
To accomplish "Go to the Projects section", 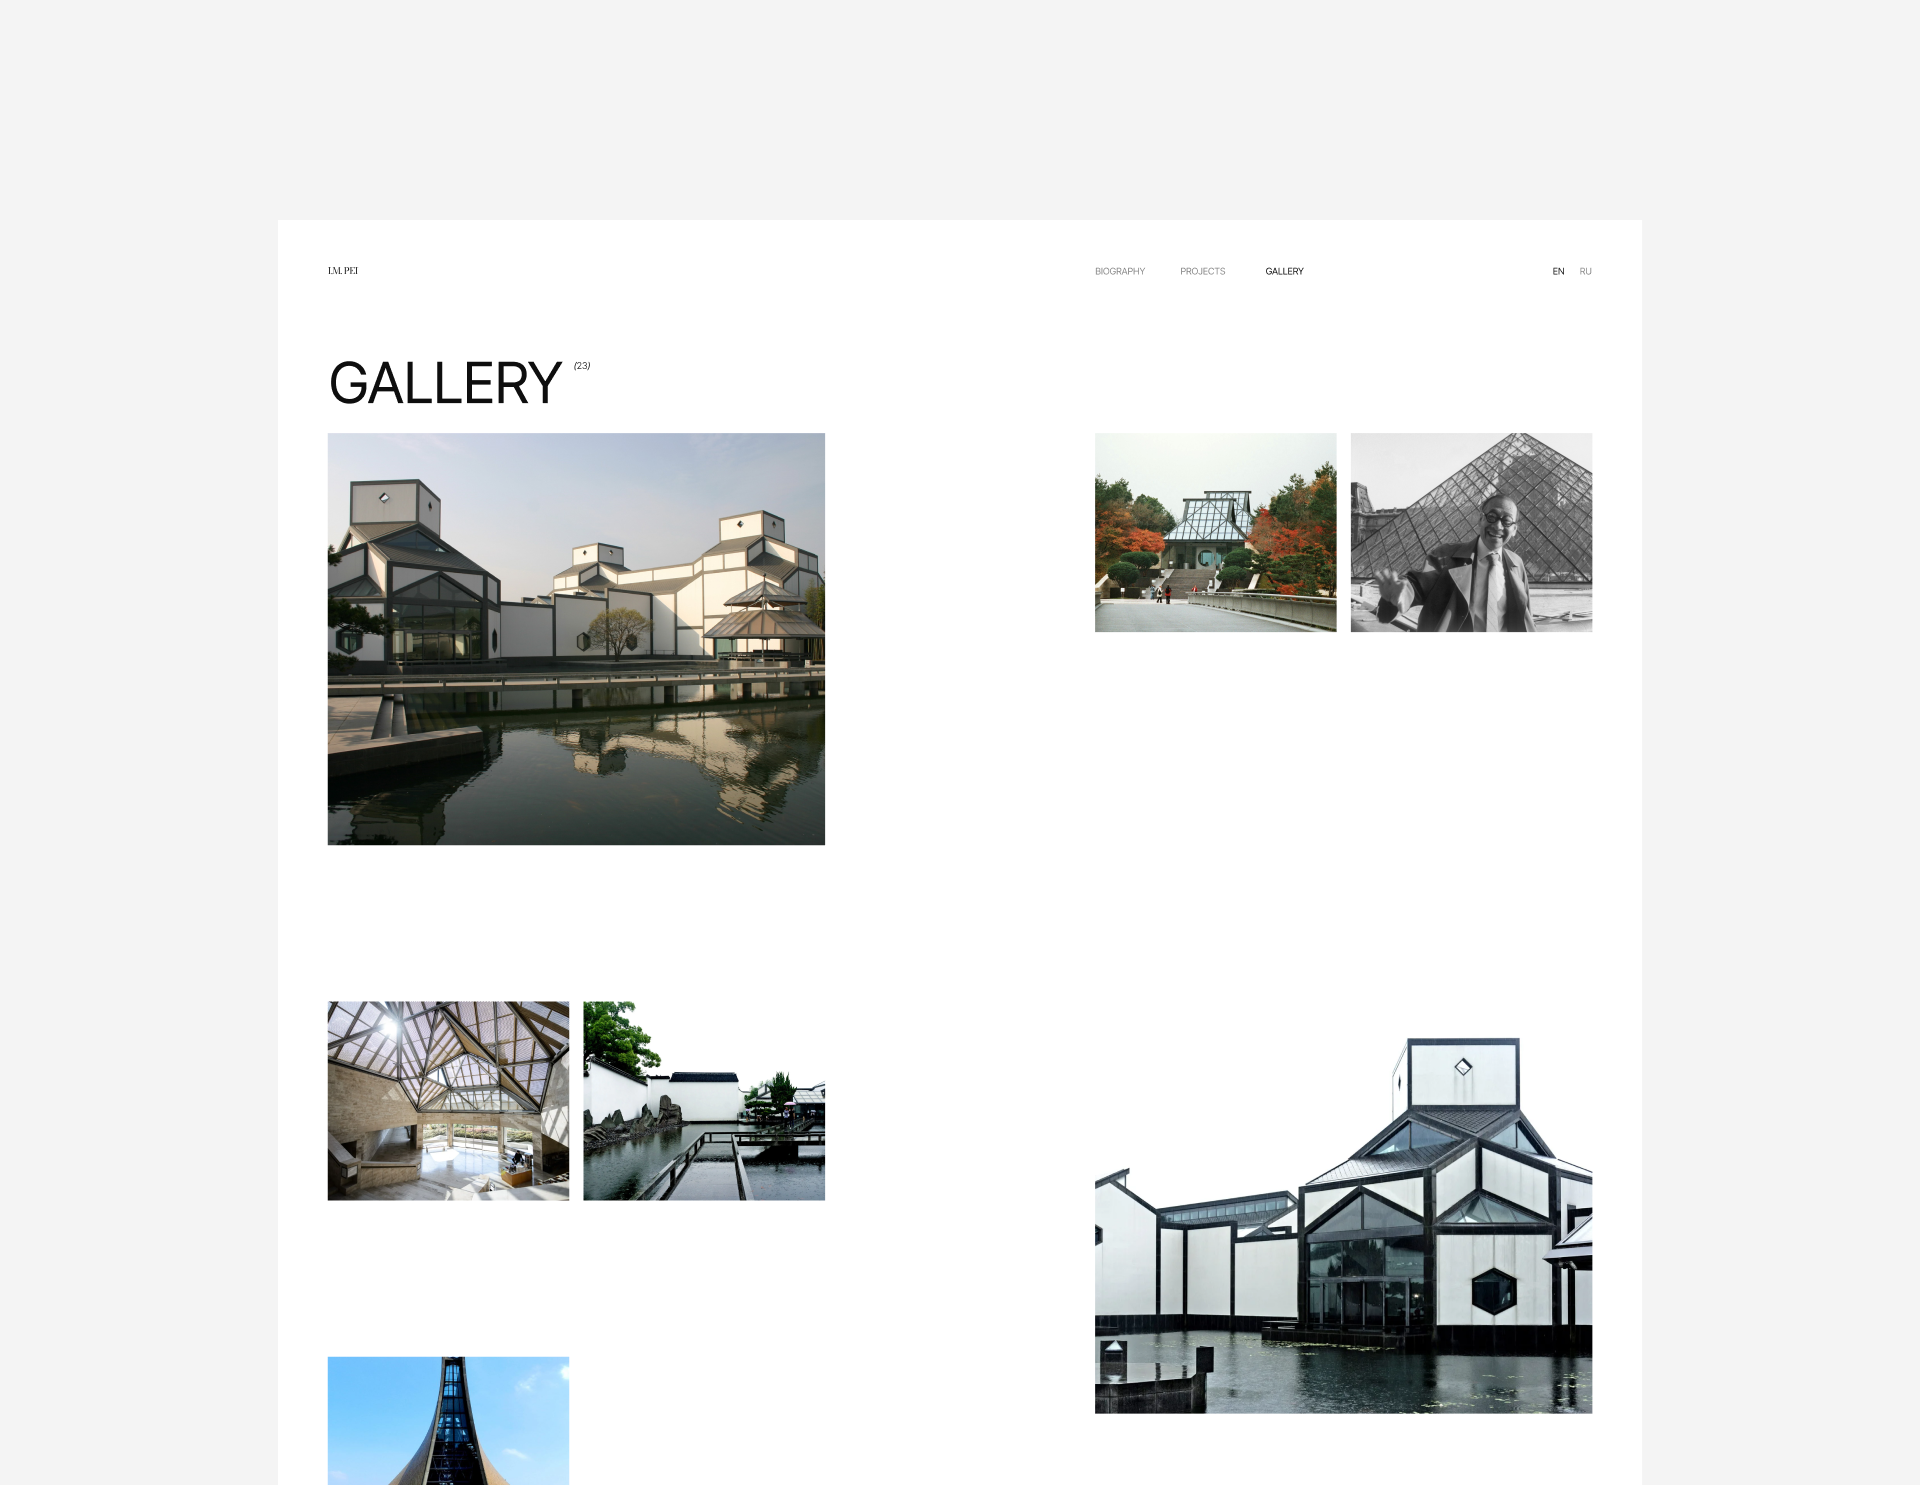I will pos(1202,272).
